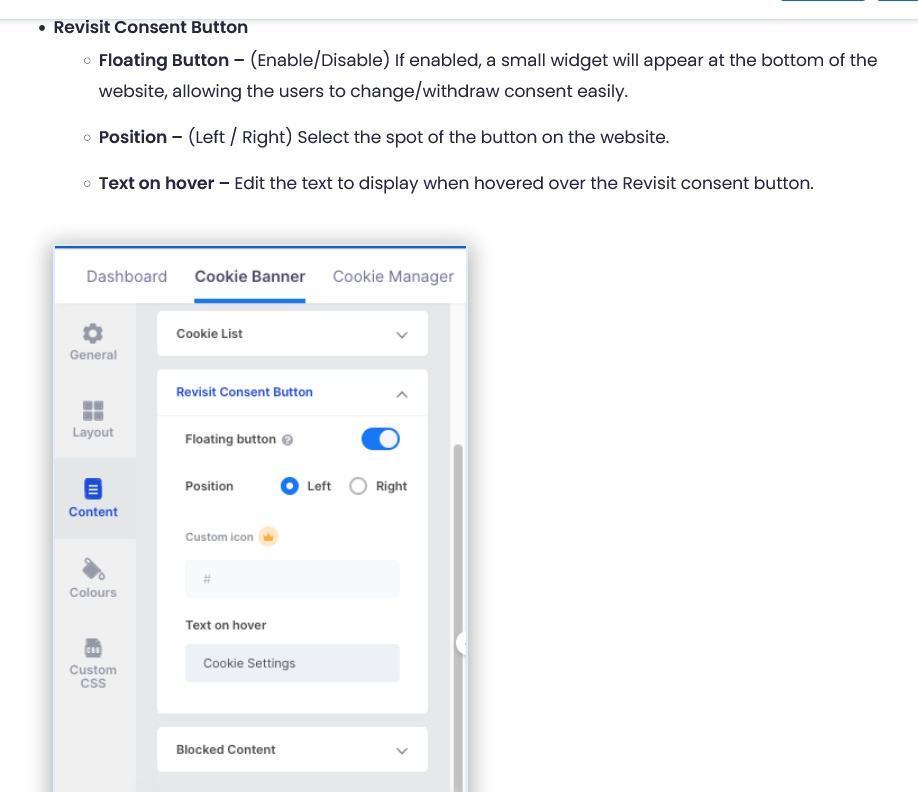Click the Cookie Banner tab label
The width and height of the screenshot is (918, 792).
tap(250, 276)
